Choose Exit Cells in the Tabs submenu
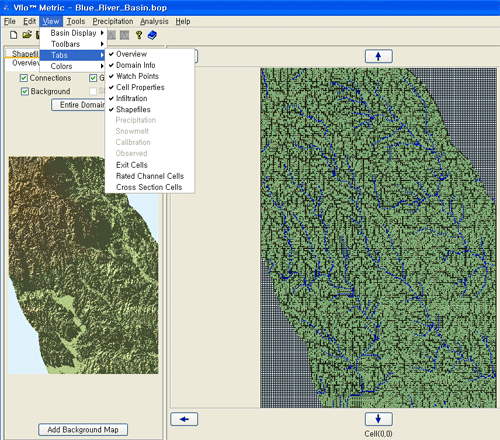Viewport: 500px width, 440px height. tap(150, 165)
